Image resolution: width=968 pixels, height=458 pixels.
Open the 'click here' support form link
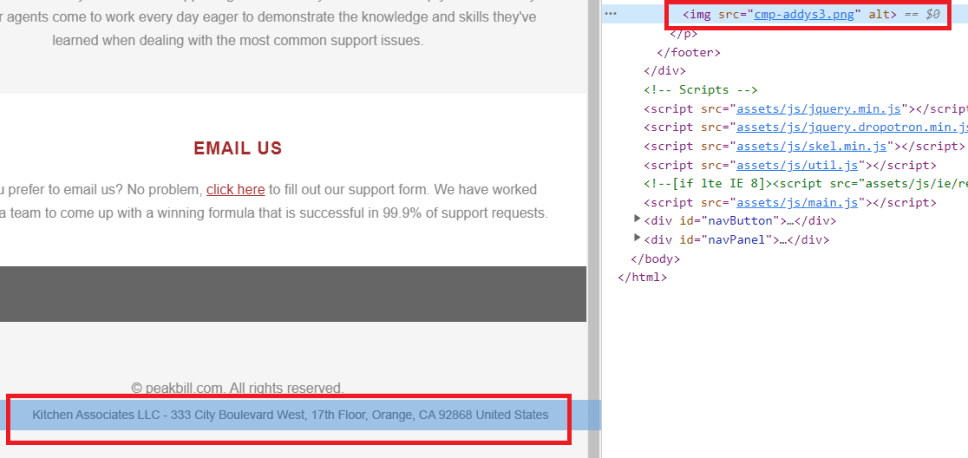[x=235, y=189]
